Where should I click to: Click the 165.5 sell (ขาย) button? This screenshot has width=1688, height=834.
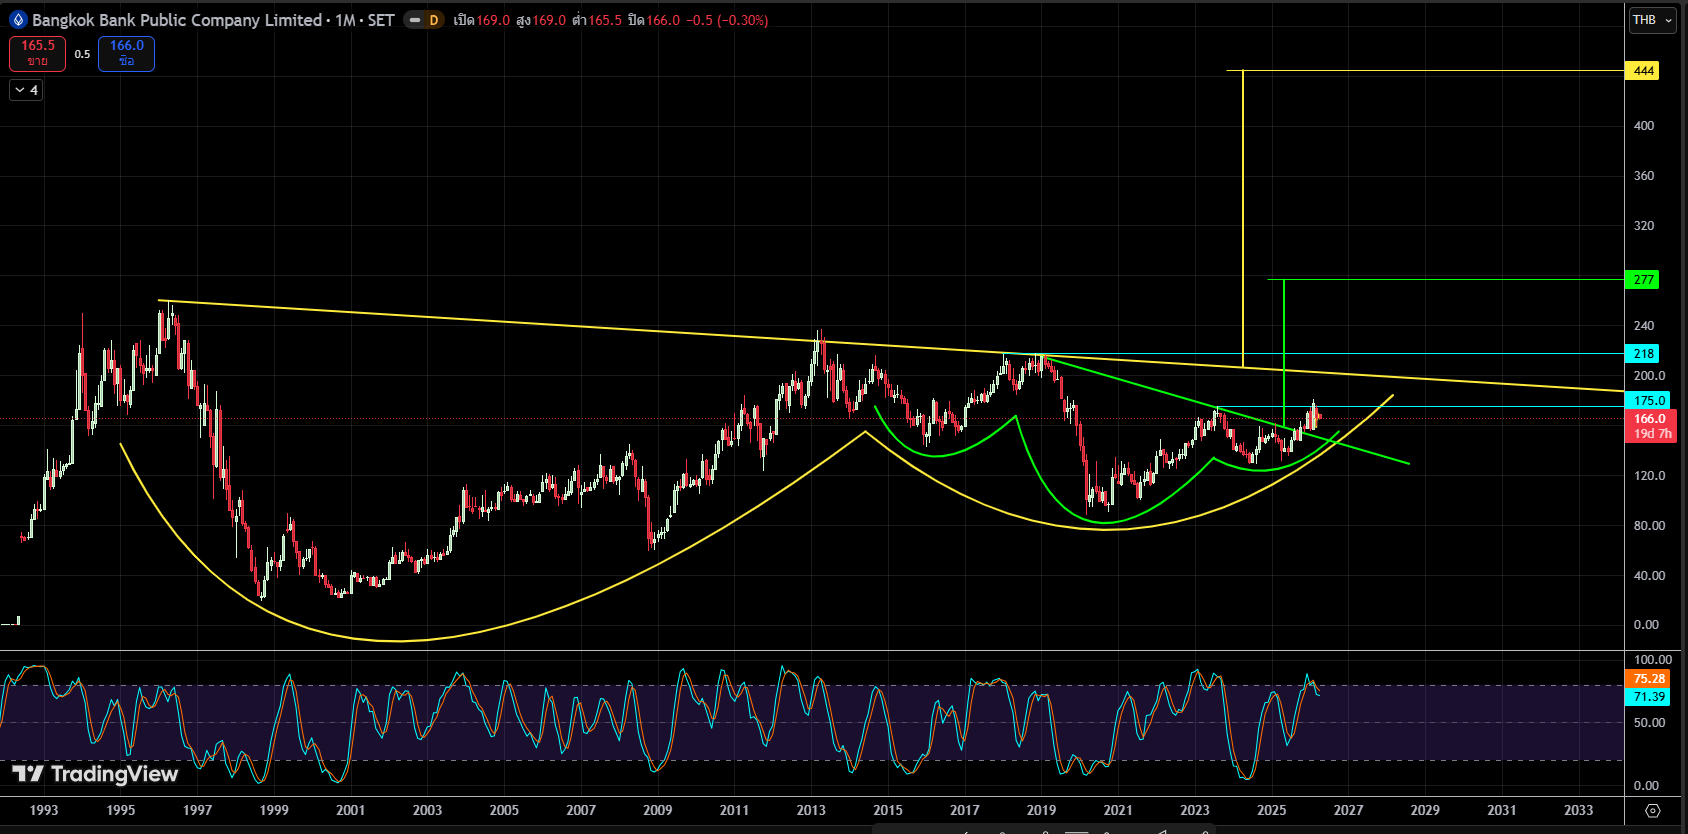(38, 53)
